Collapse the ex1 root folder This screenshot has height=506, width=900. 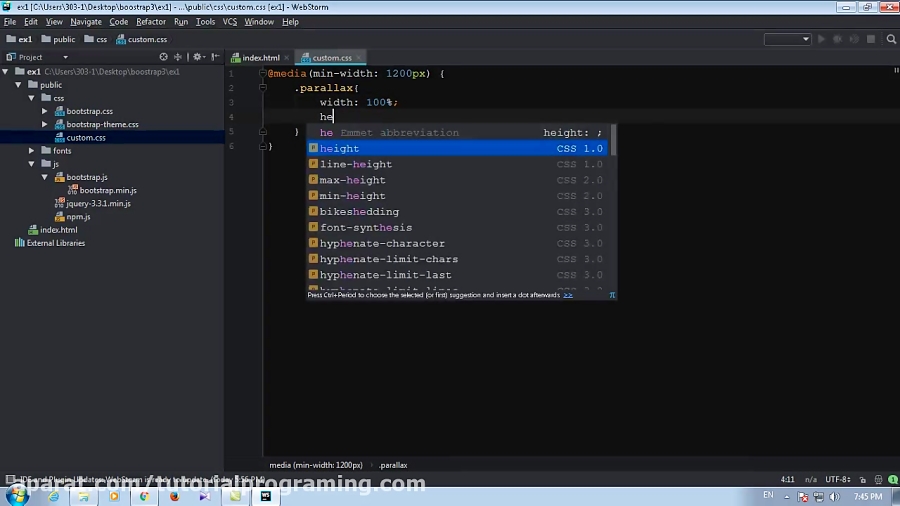(6, 72)
